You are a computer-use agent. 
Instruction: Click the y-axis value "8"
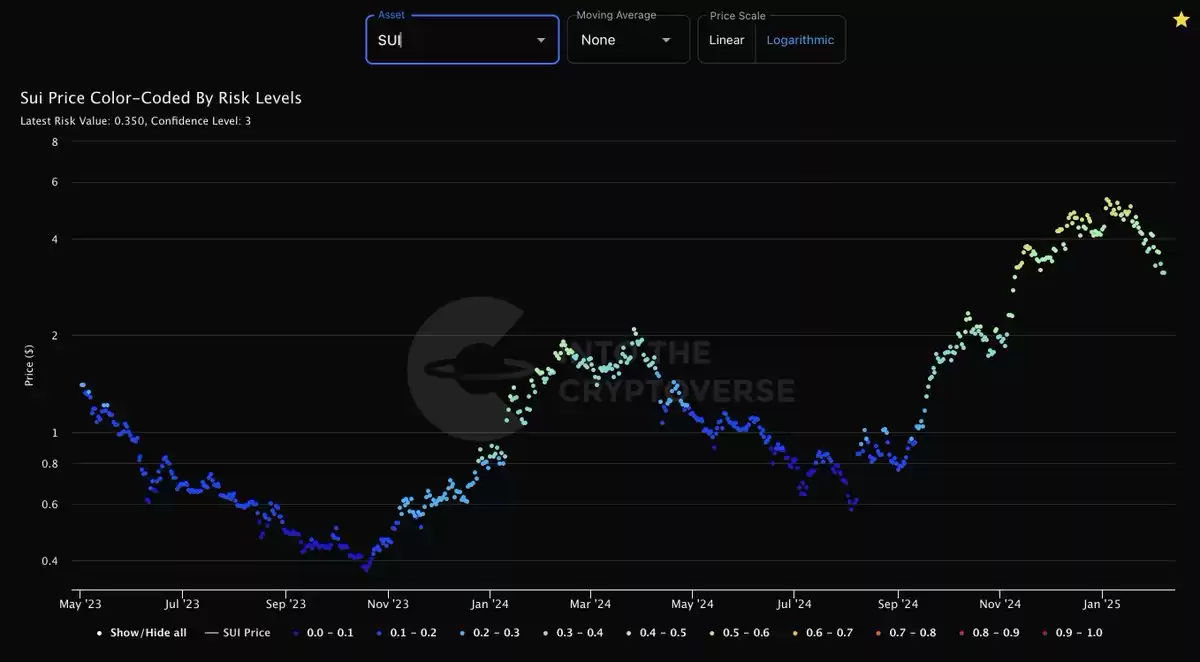tap(55, 142)
